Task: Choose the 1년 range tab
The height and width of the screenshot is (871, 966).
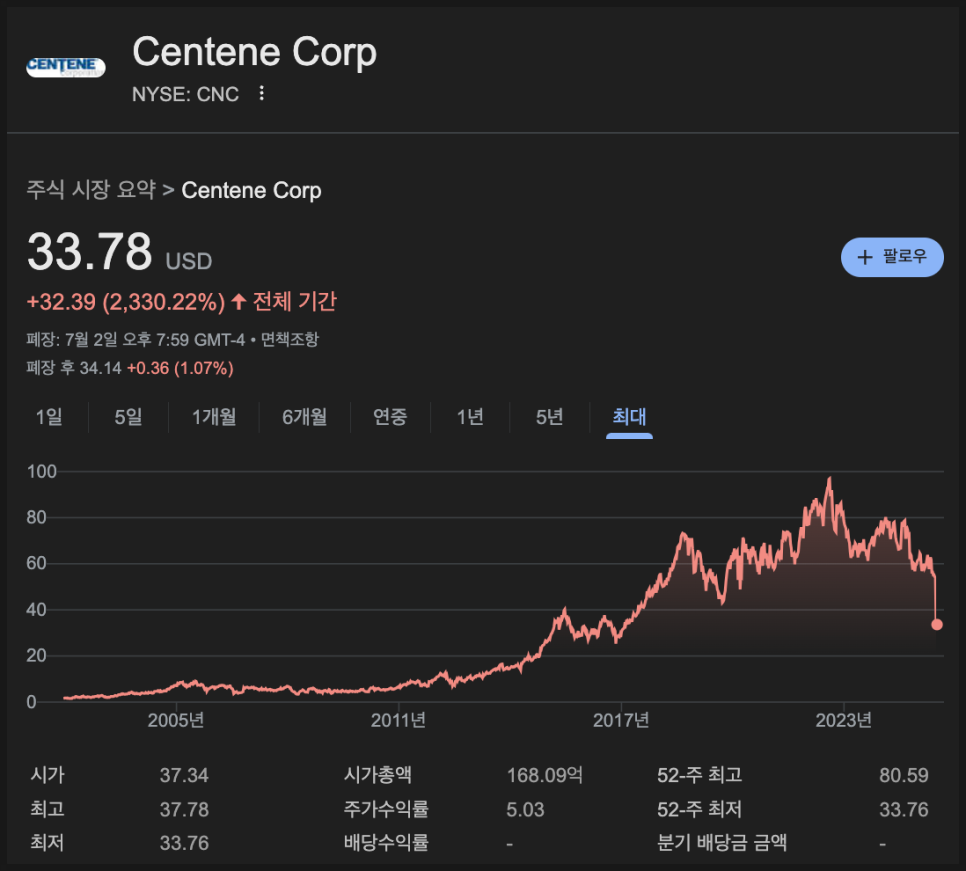Action: pos(470,417)
